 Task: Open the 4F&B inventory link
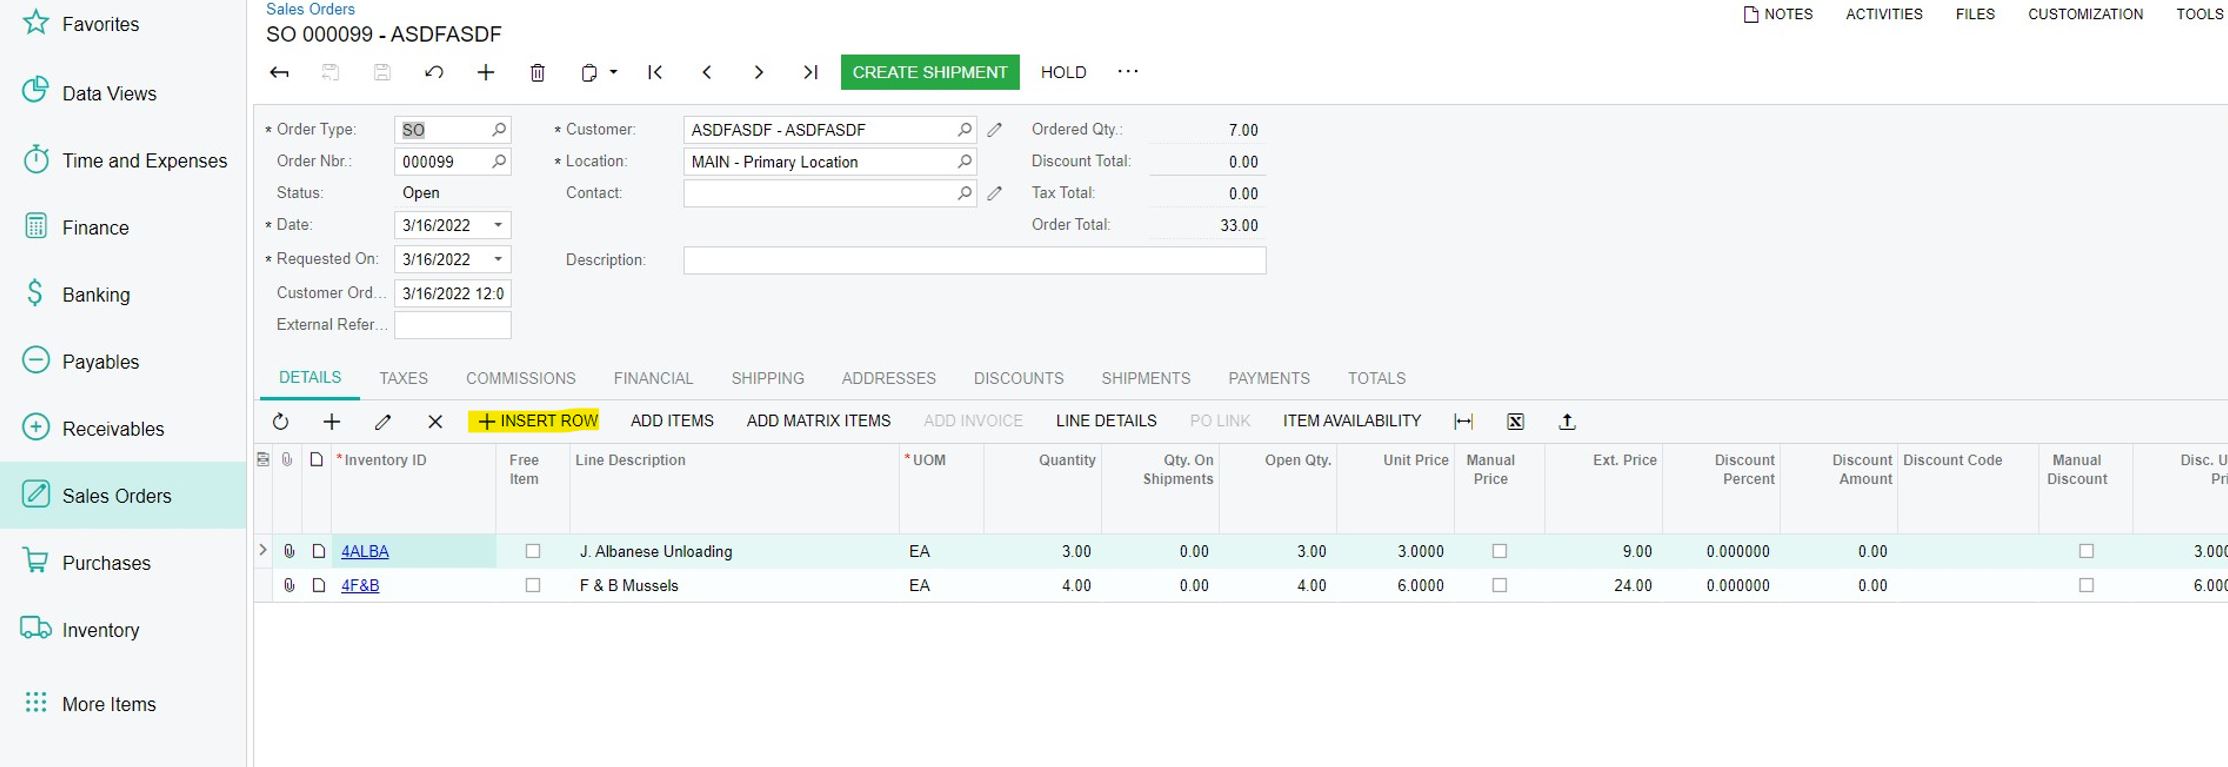coord(360,586)
